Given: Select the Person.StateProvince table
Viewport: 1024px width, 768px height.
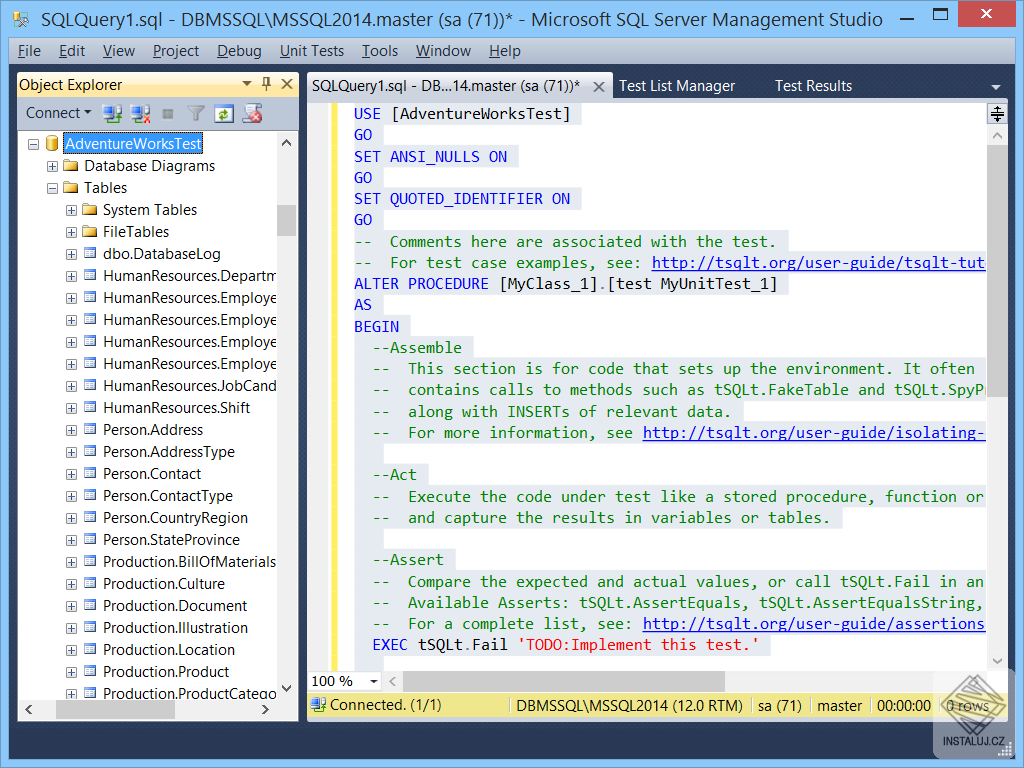Looking at the screenshot, I should pyautogui.click(x=171, y=540).
